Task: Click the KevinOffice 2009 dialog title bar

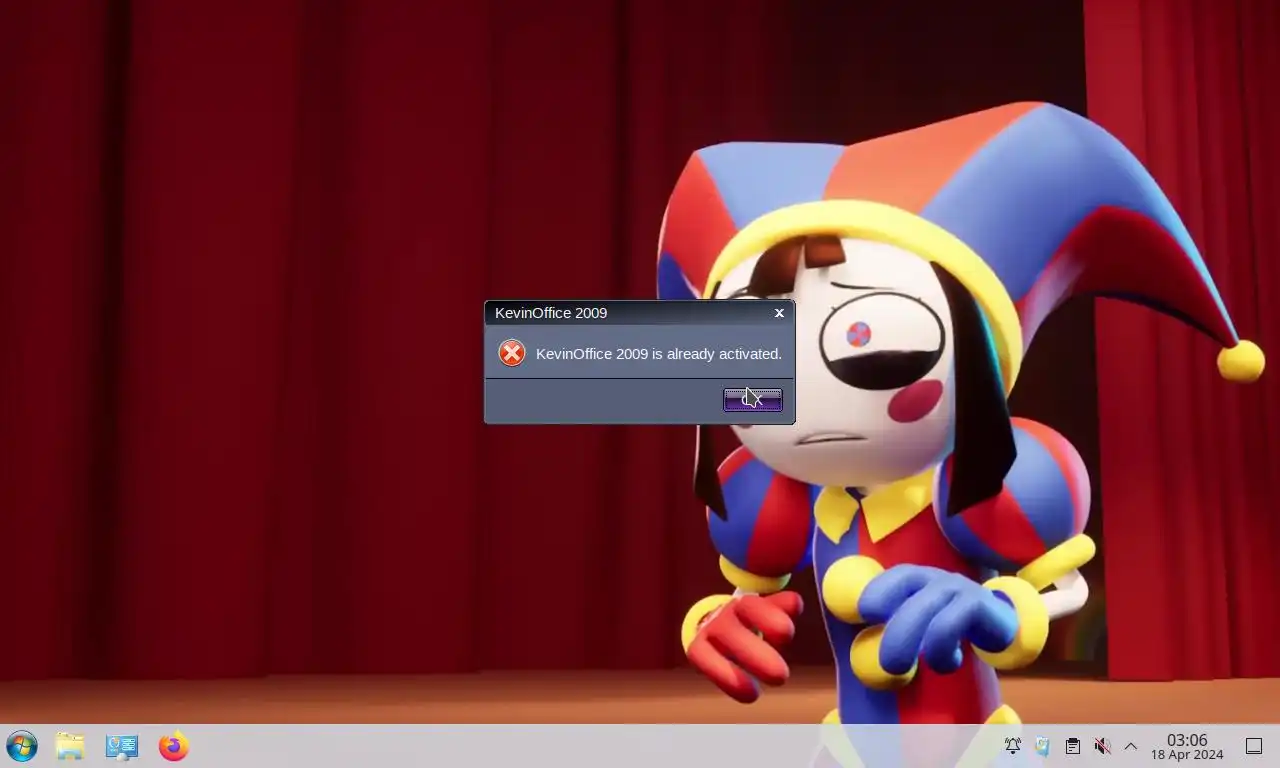Action: pos(640,313)
